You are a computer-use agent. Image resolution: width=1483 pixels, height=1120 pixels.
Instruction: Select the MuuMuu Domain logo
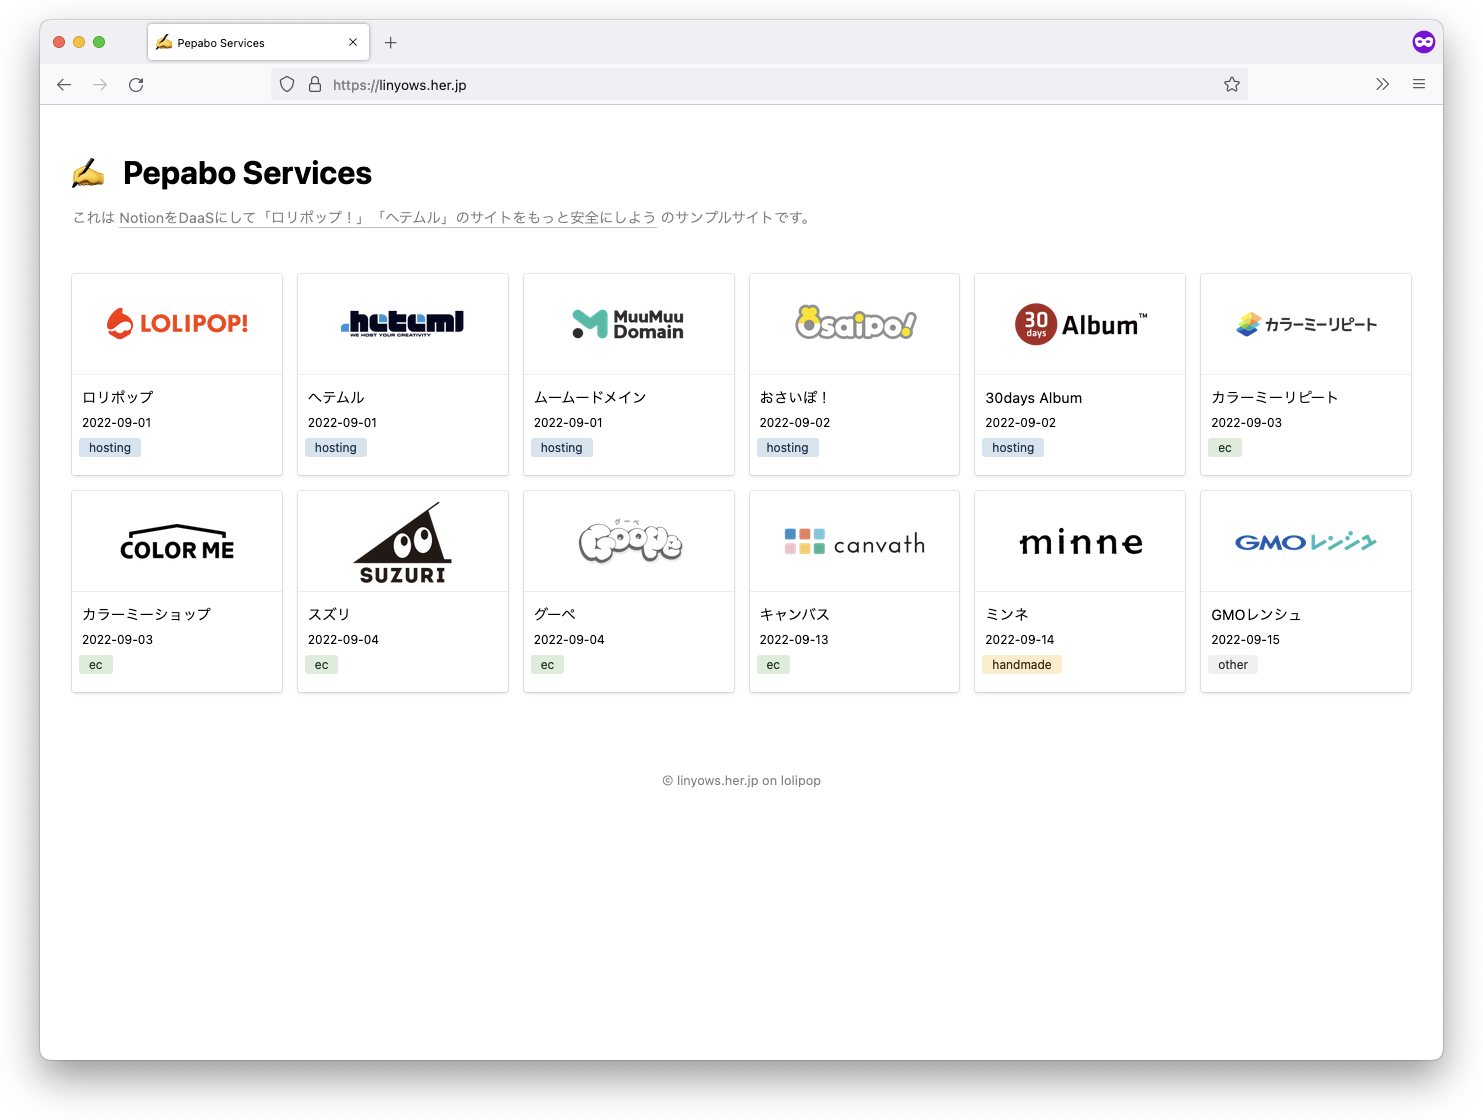pyautogui.click(x=628, y=323)
